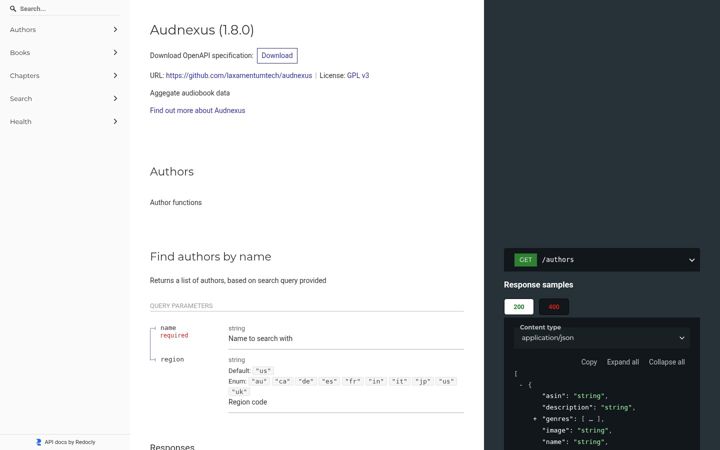Open the Authors sidebar section

click(65, 29)
